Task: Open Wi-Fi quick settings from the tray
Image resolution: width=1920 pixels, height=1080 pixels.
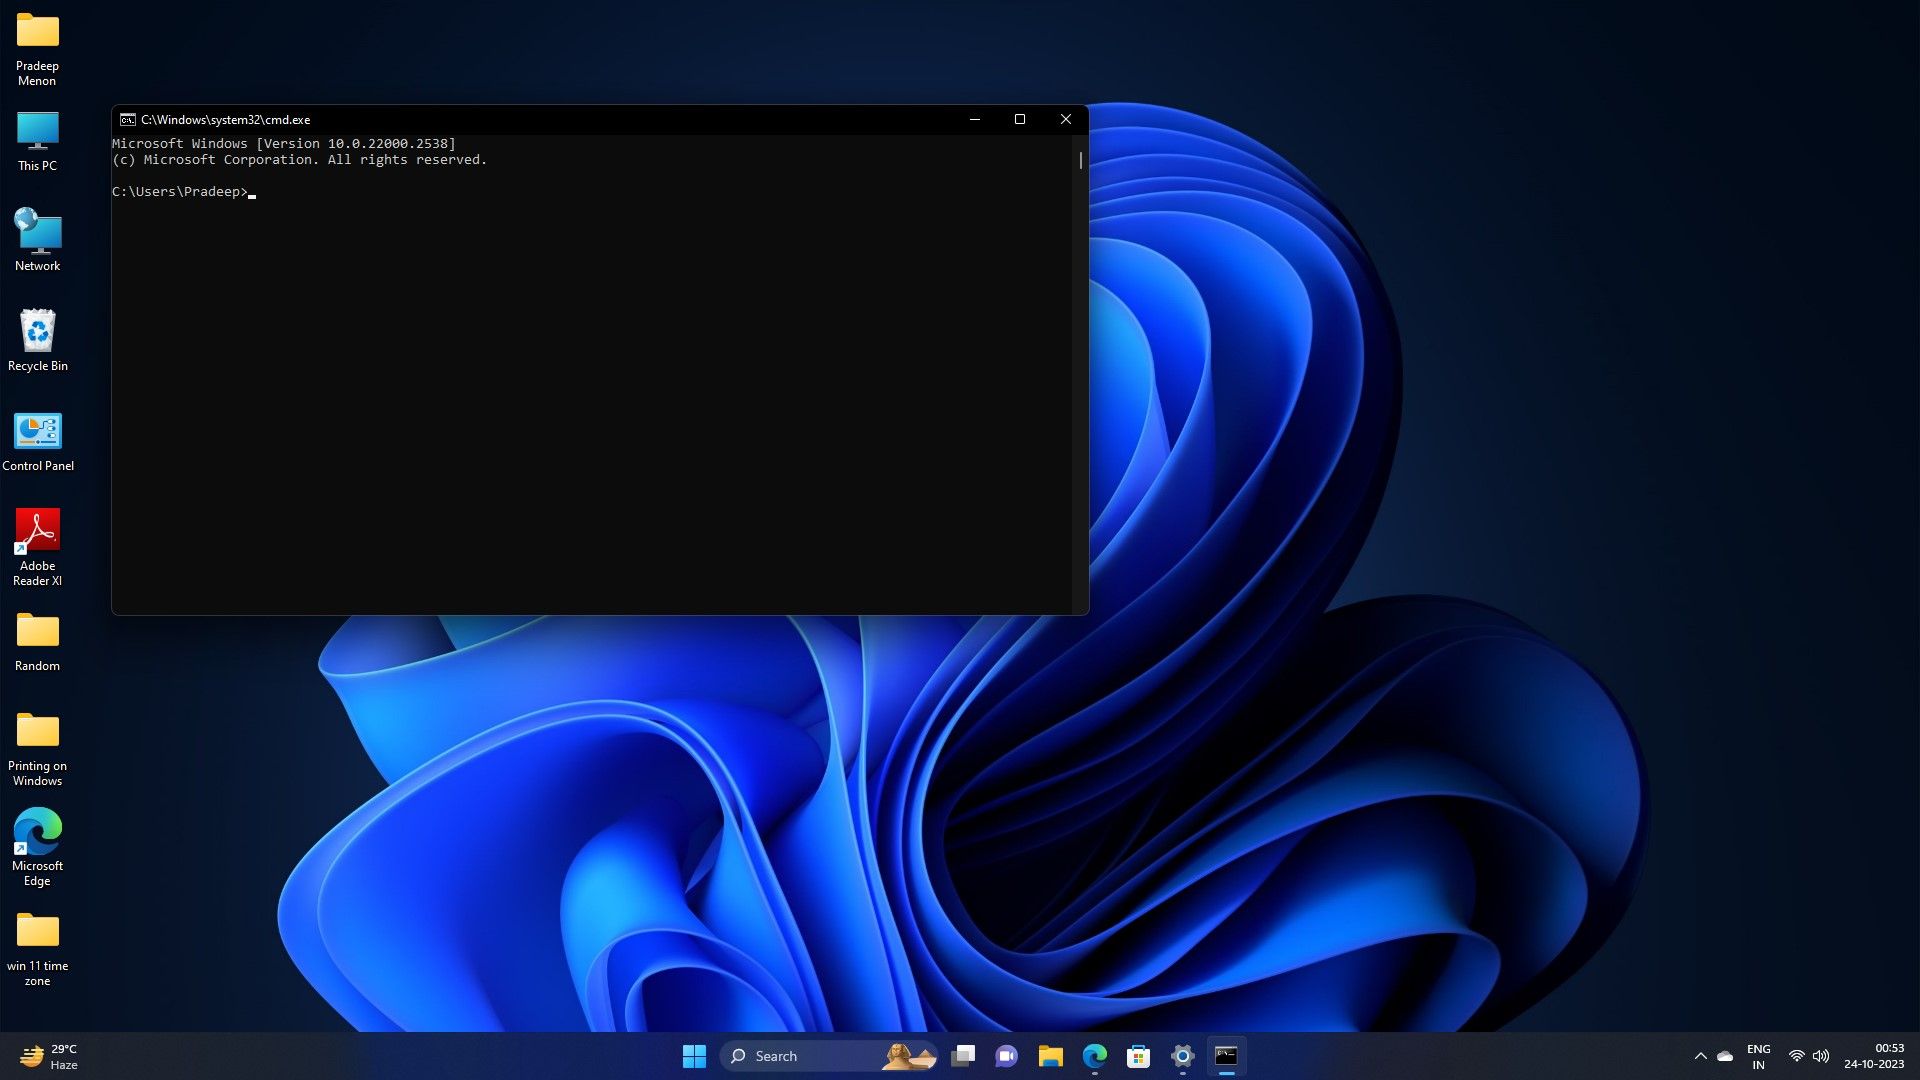Action: tap(1795, 1056)
